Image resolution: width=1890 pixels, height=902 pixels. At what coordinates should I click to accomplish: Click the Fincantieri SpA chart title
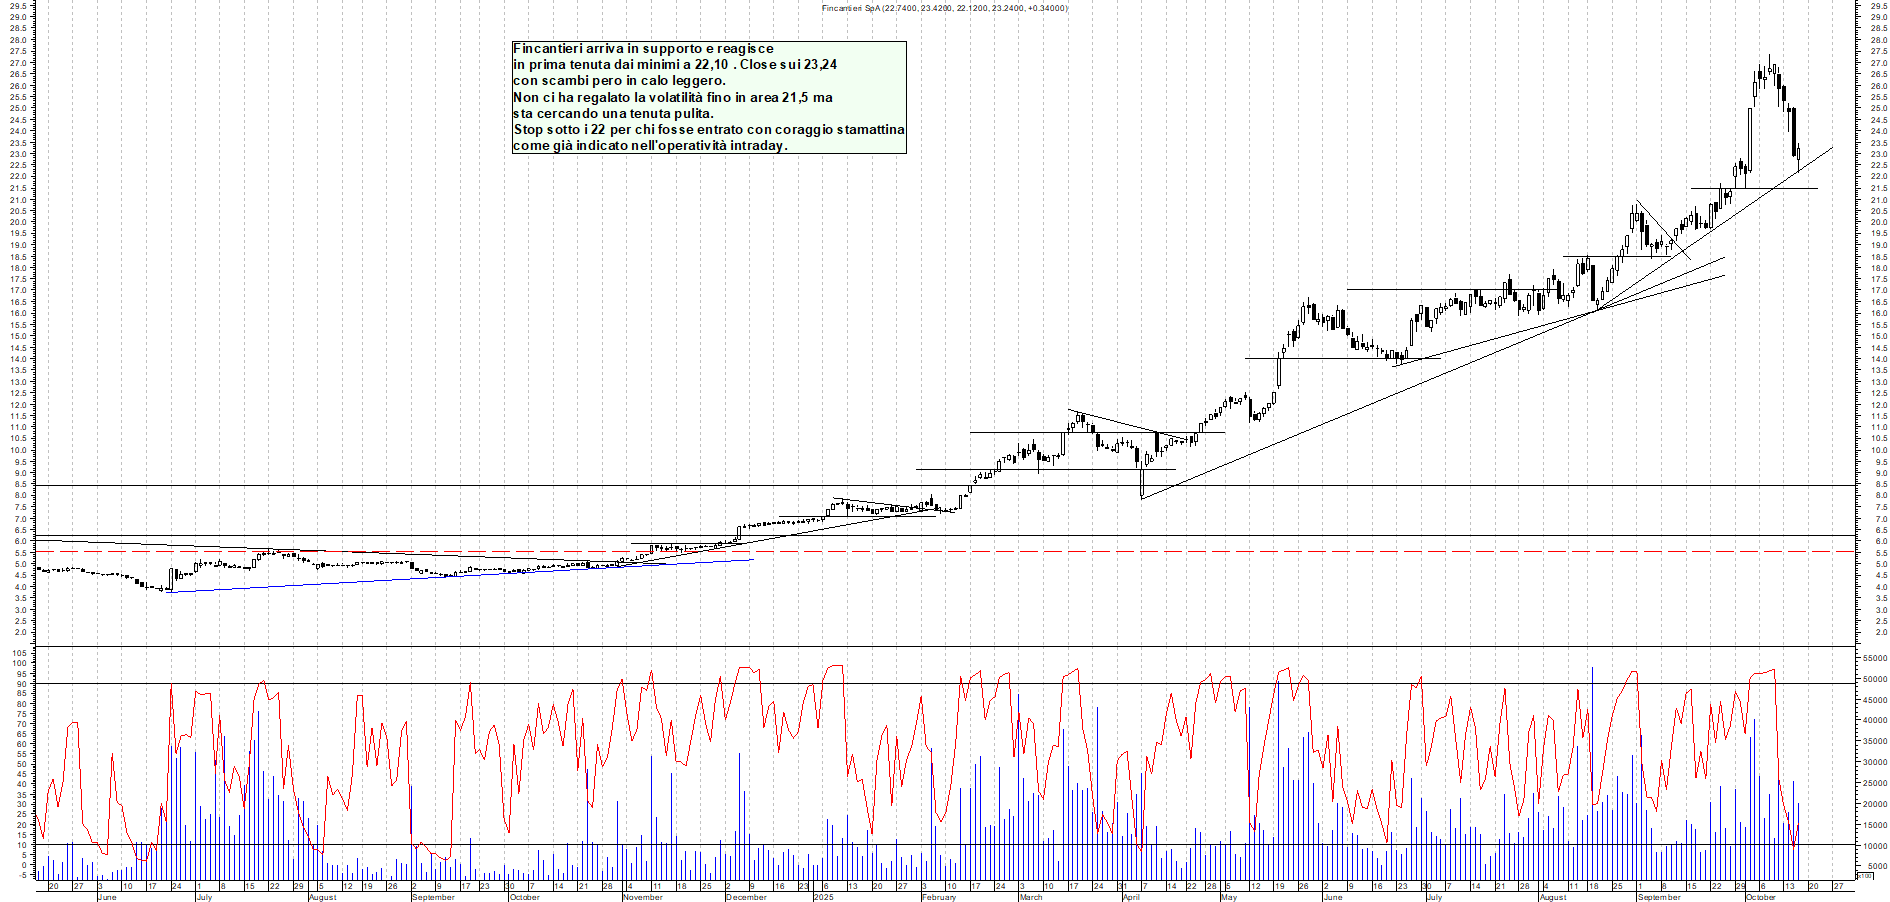pyautogui.click(x=944, y=8)
